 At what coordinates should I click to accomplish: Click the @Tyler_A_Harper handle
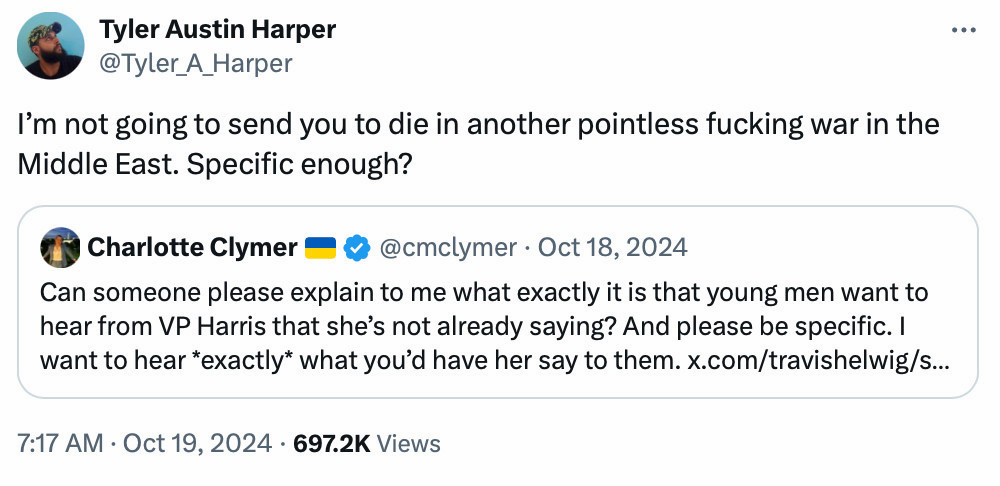coord(195,63)
